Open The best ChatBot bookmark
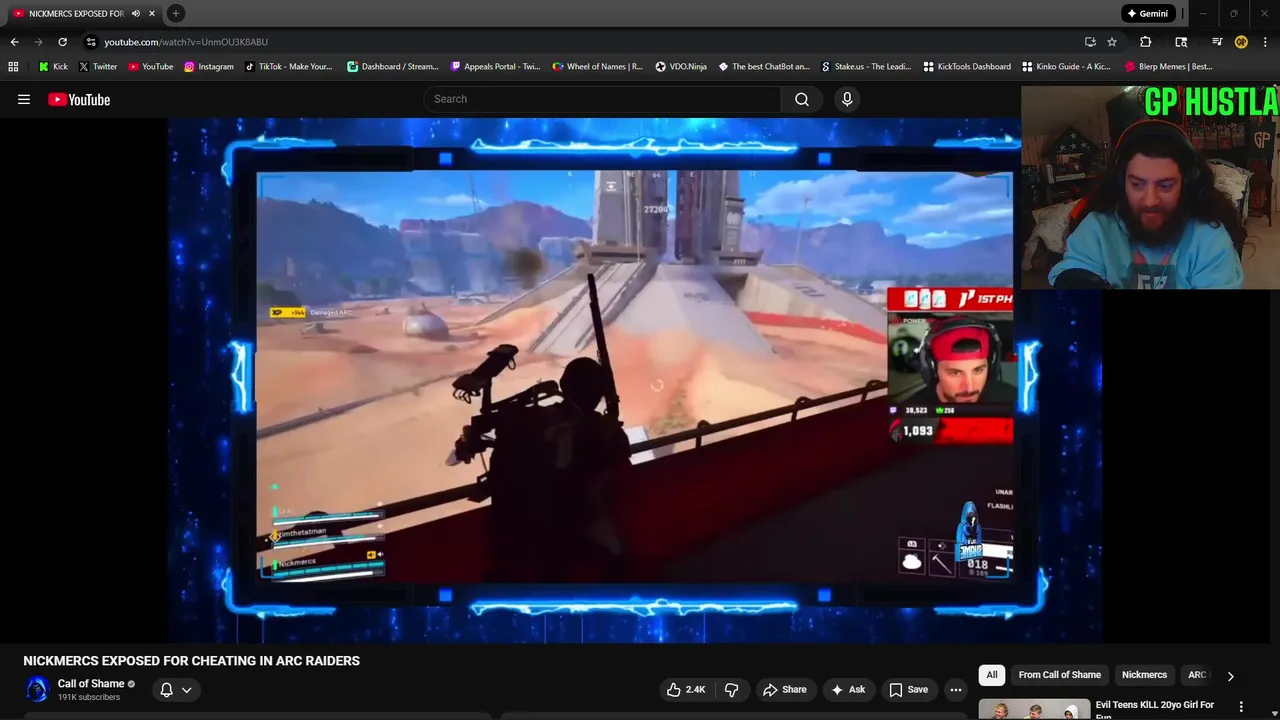The width and height of the screenshot is (1280, 720). (x=764, y=67)
